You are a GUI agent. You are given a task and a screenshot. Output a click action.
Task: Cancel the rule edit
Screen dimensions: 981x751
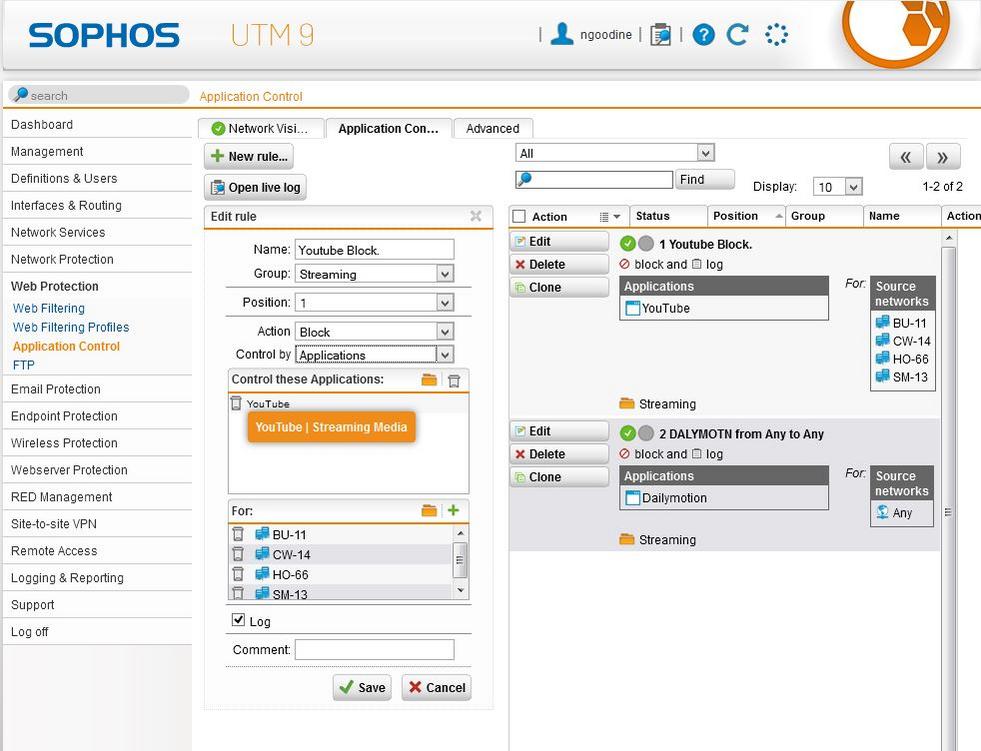point(437,687)
